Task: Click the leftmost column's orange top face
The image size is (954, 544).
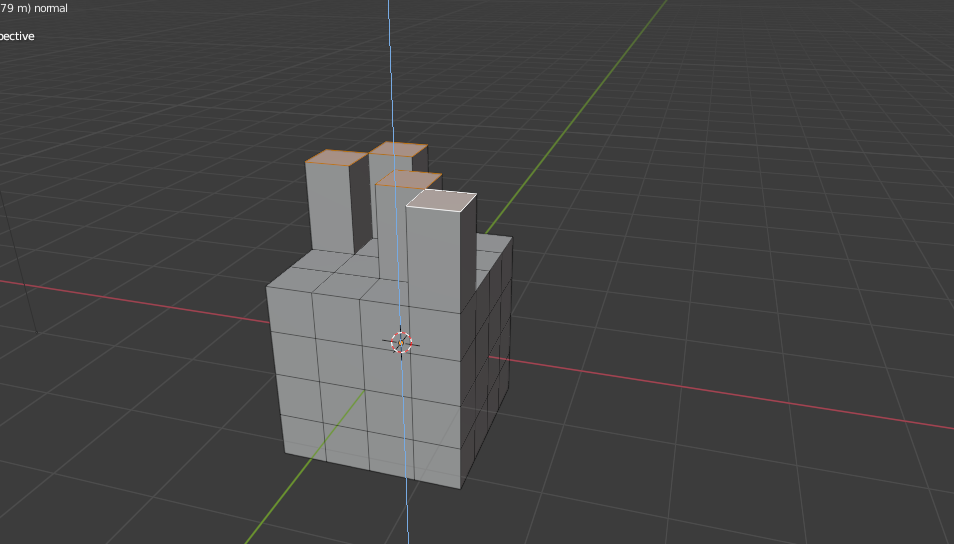Action: tap(336, 158)
